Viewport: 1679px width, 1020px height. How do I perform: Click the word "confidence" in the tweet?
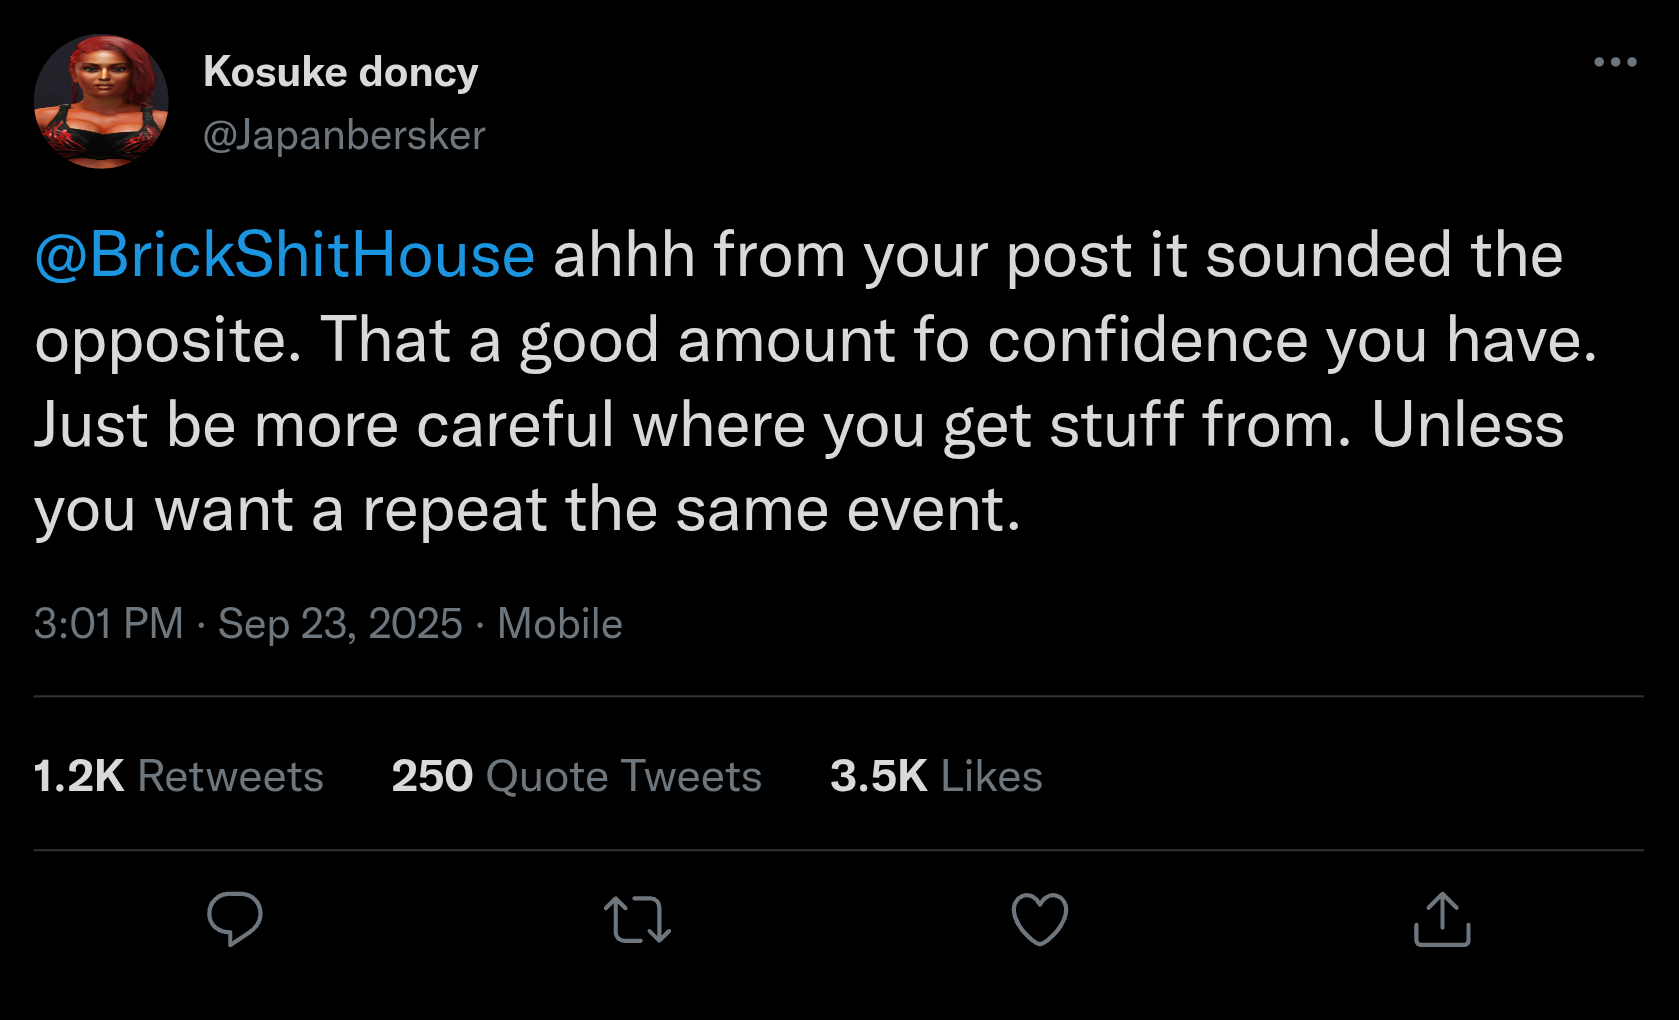pos(1147,340)
